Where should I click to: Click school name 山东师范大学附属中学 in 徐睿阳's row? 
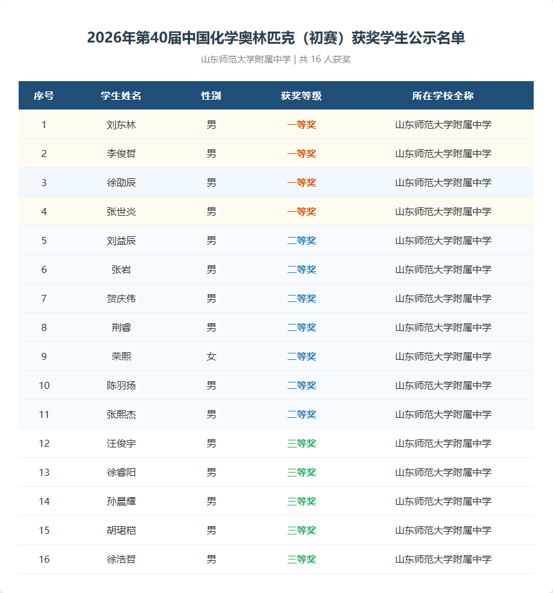tap(443, 472)
